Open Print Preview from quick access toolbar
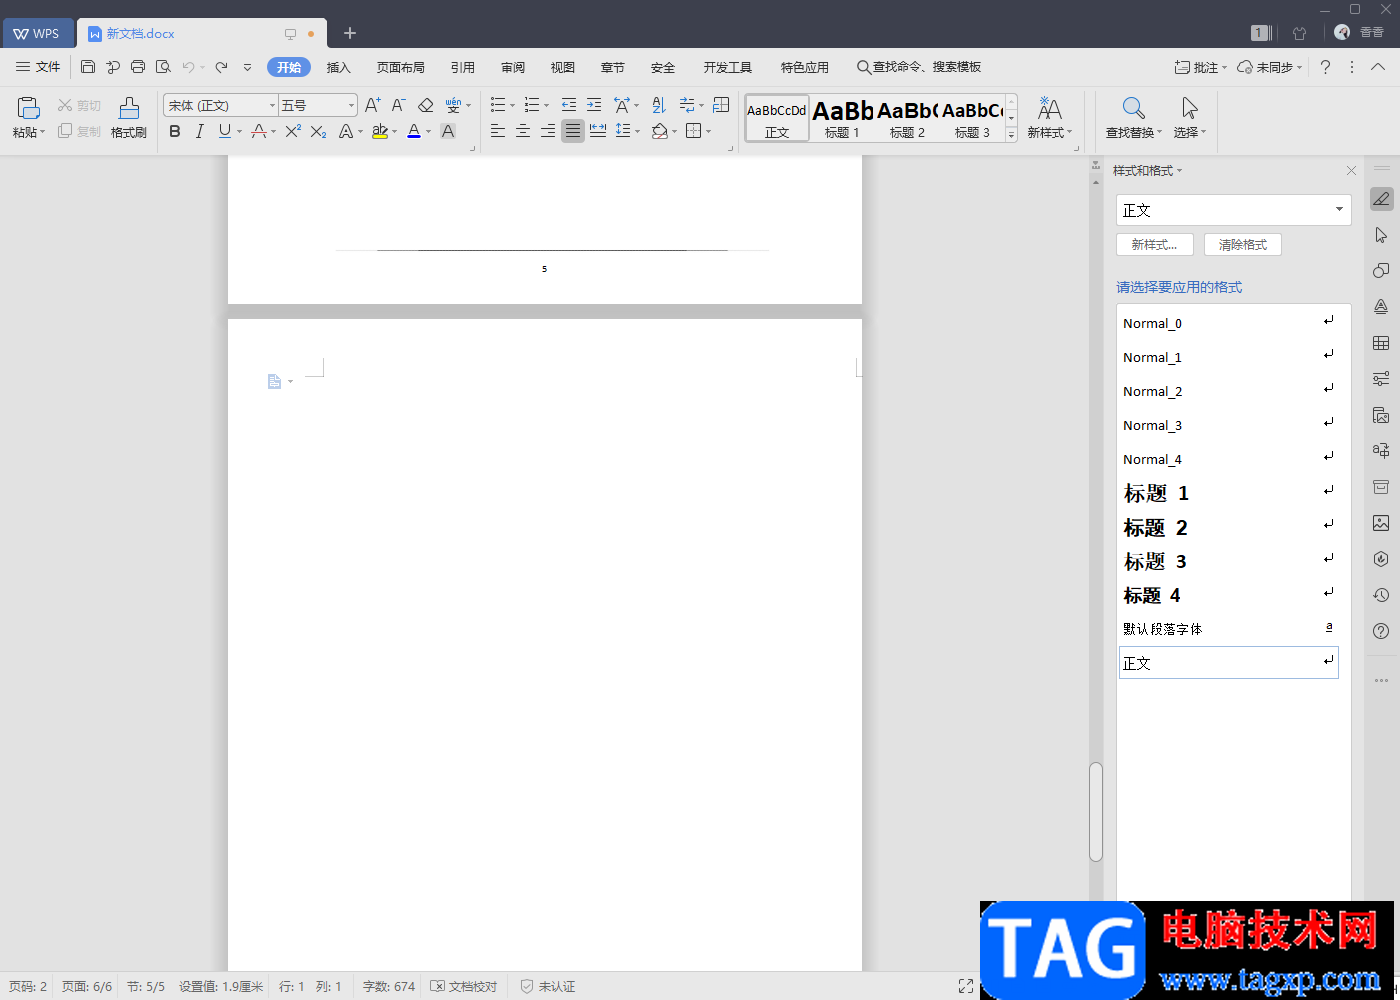This screenshot has width=1400, height=1000. (x=163, y=67)
